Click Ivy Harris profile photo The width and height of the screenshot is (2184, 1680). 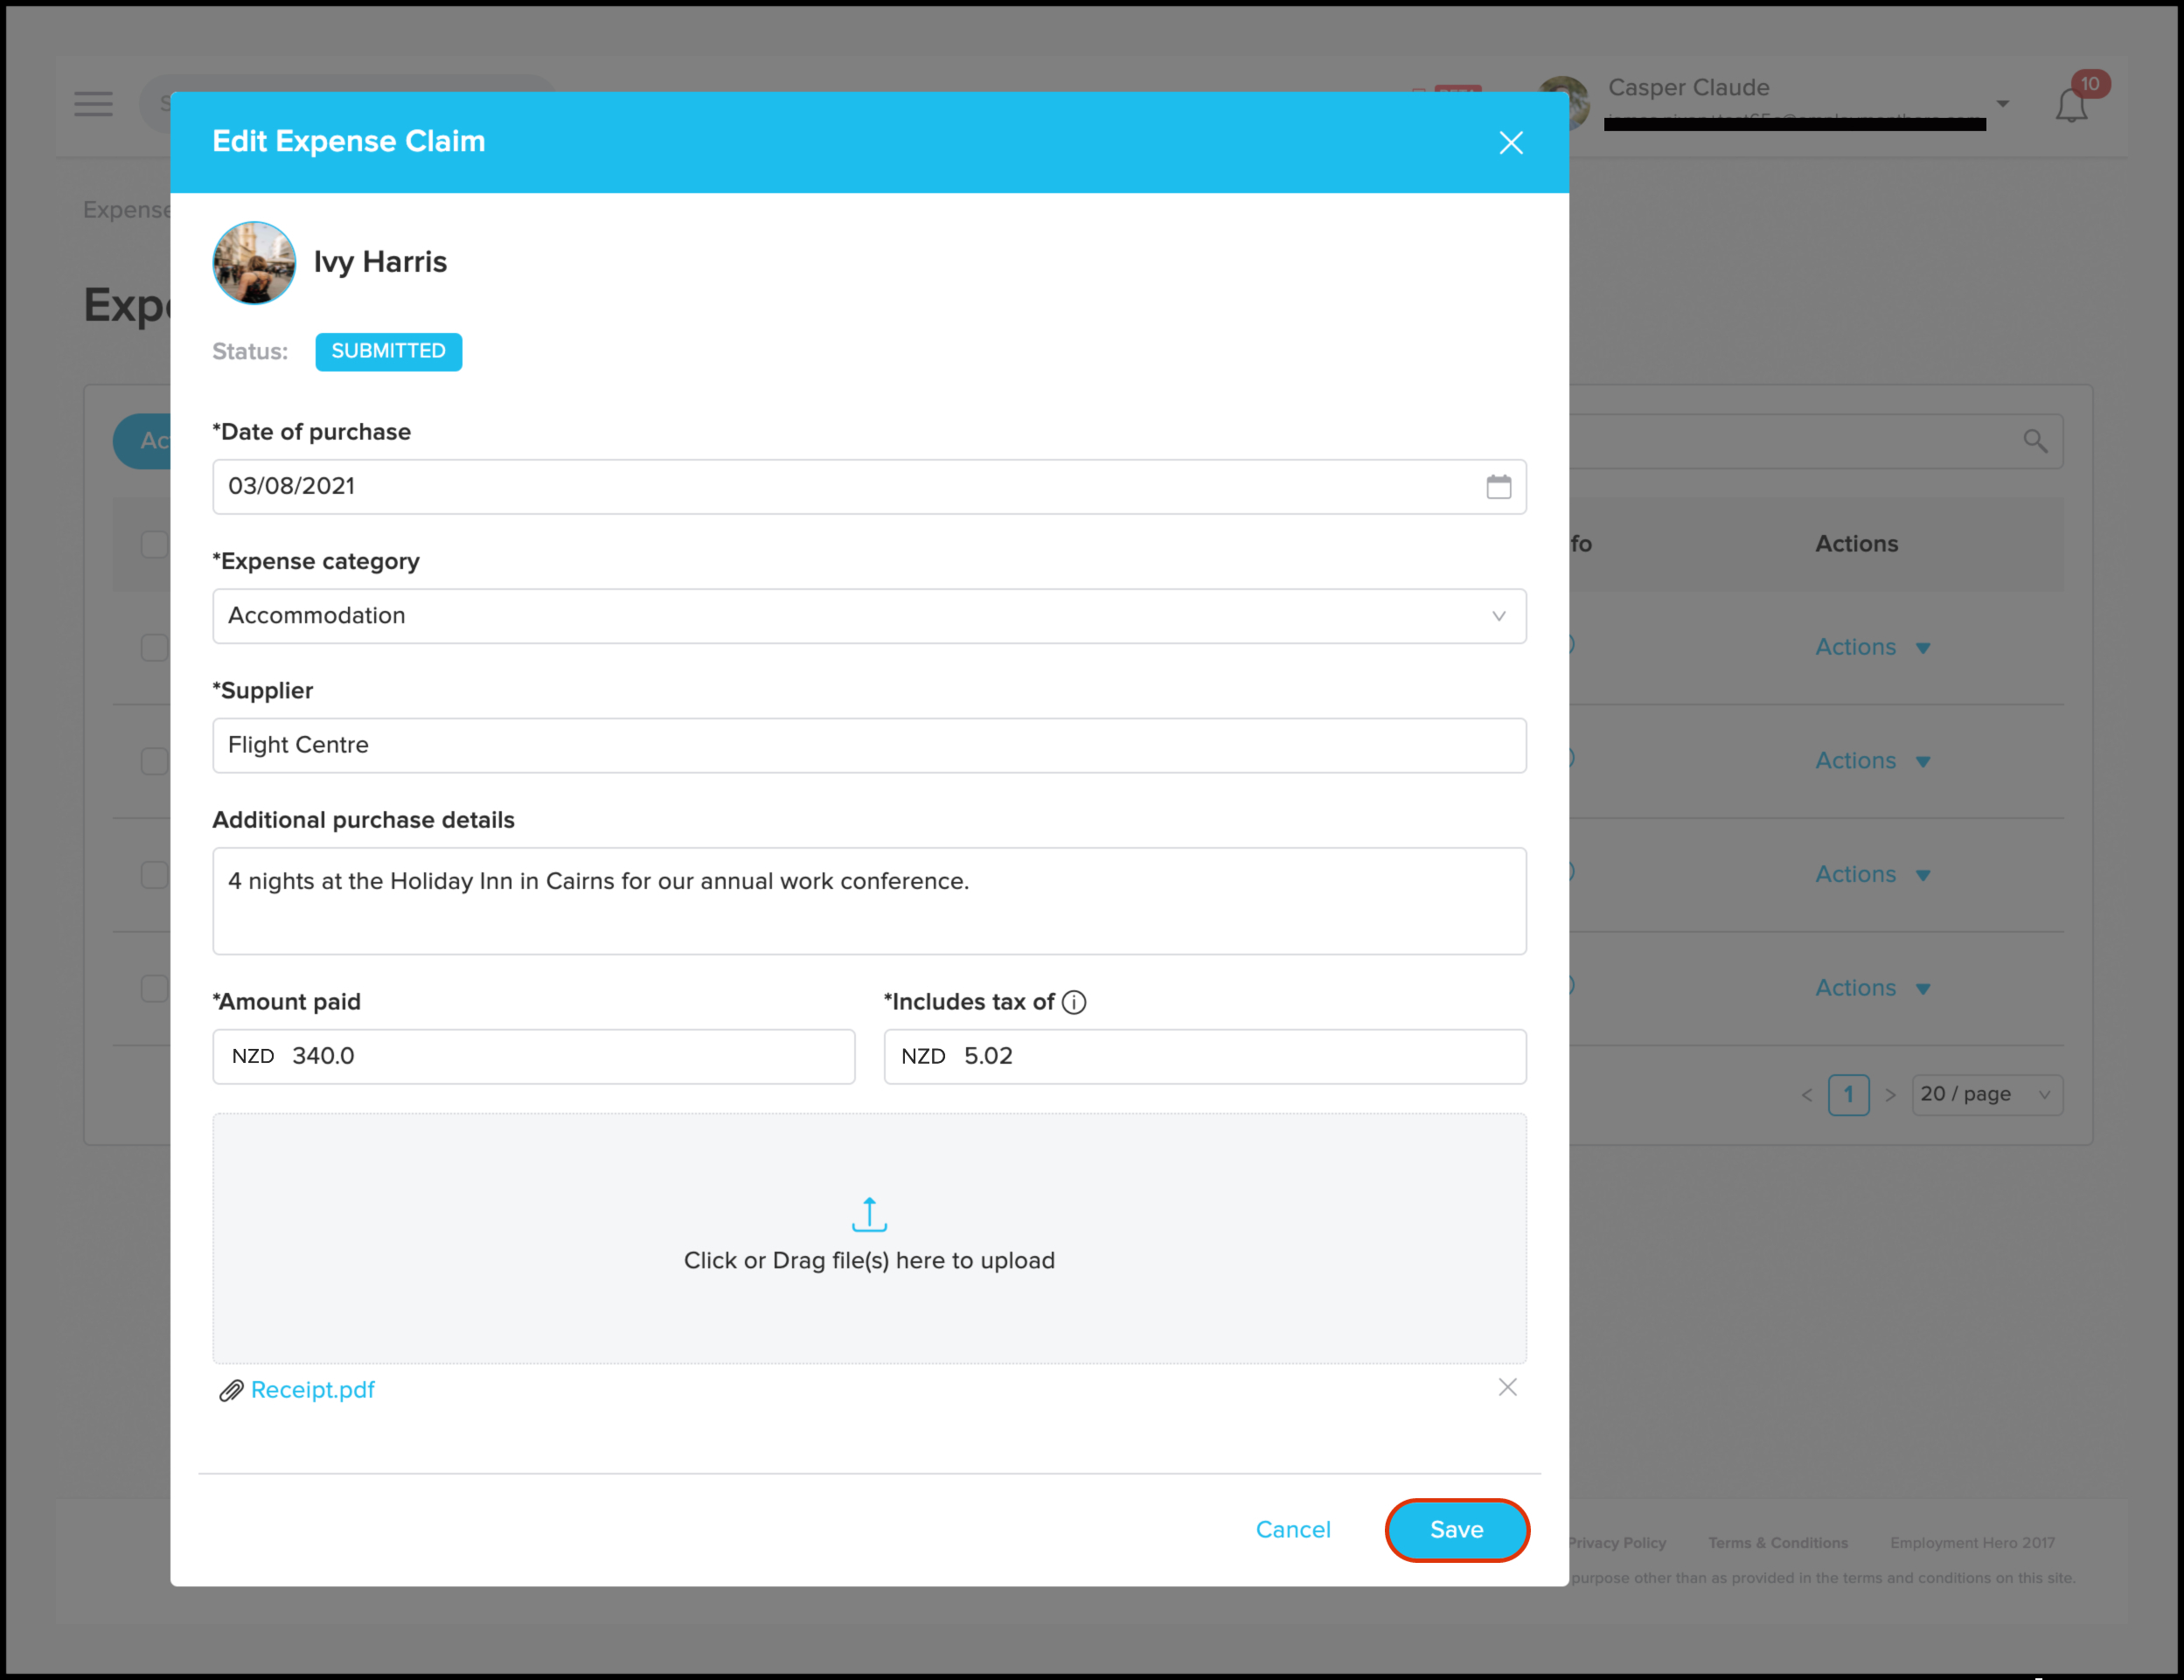[x=254, y=263]
